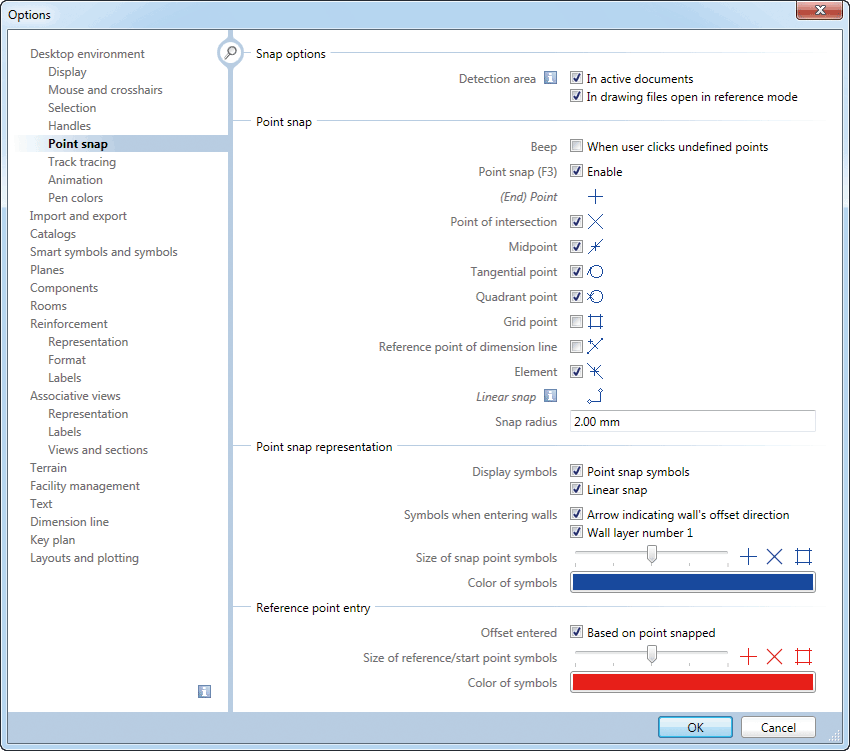
Task: Click blue cross preview symbol
Action: tap(775, 557)
